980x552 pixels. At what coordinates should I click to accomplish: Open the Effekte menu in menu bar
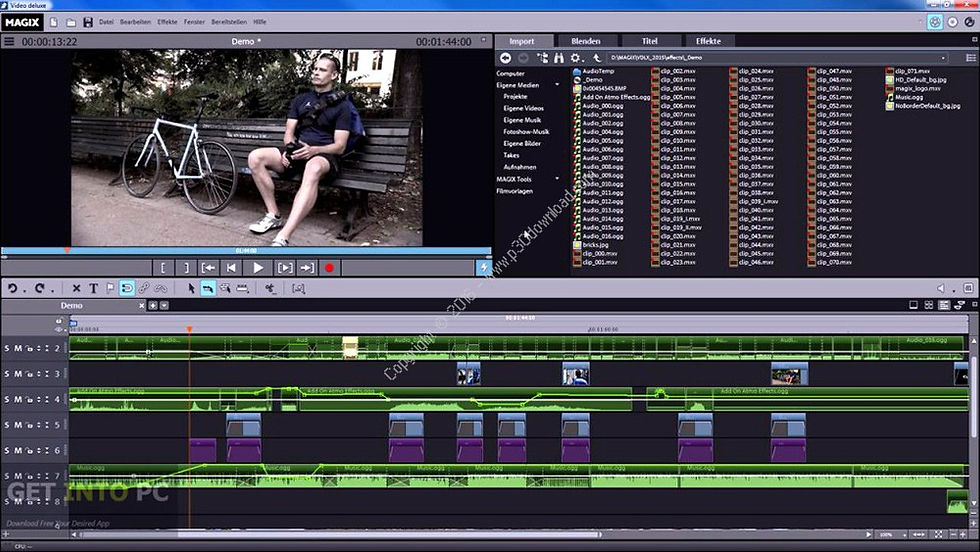point(167,22)
